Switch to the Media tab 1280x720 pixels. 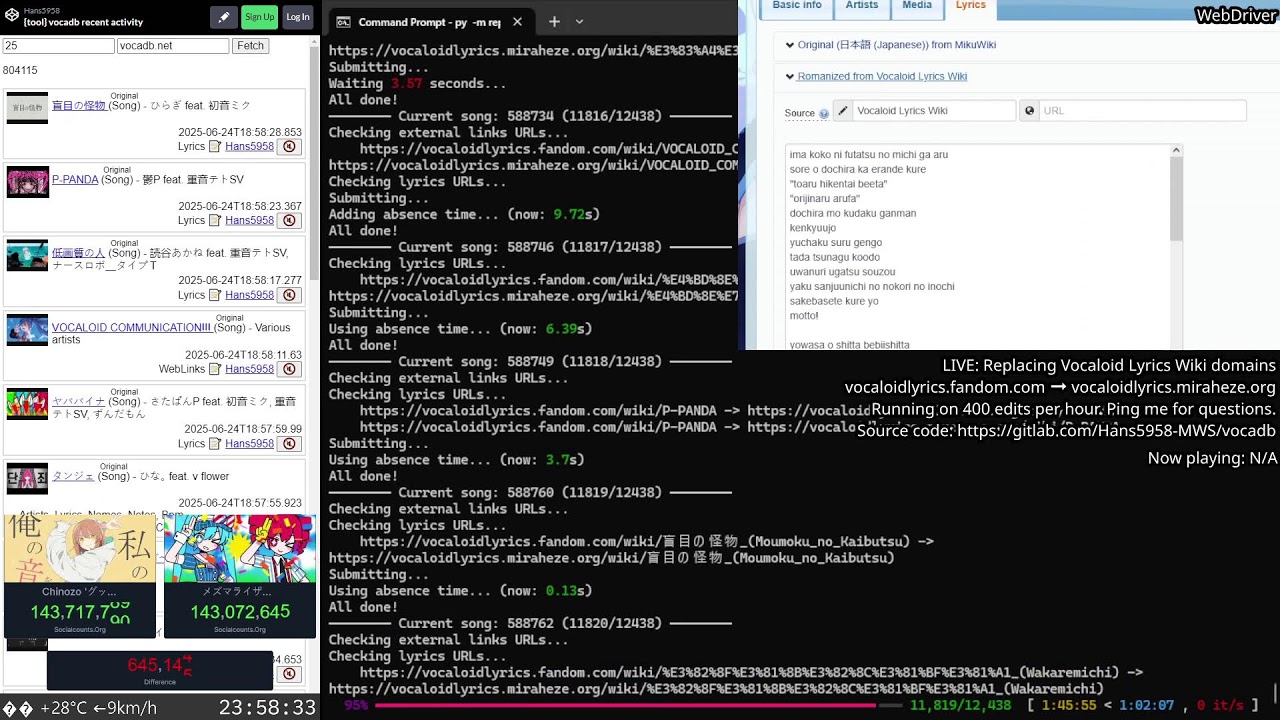click(x=917, y=7)
